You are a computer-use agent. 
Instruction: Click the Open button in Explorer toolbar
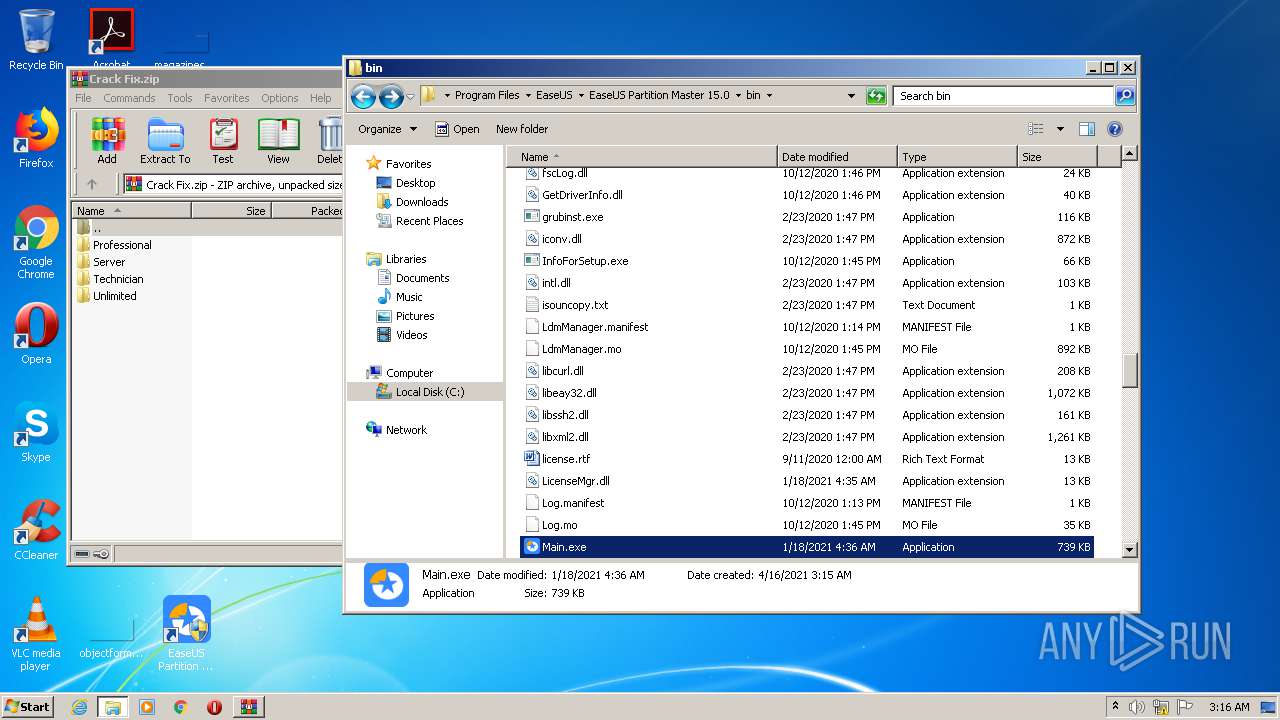[457, 129]
